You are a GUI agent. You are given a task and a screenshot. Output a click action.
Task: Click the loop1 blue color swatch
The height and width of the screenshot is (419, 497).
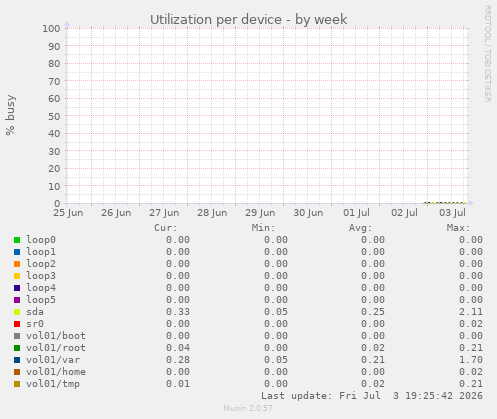17,252
